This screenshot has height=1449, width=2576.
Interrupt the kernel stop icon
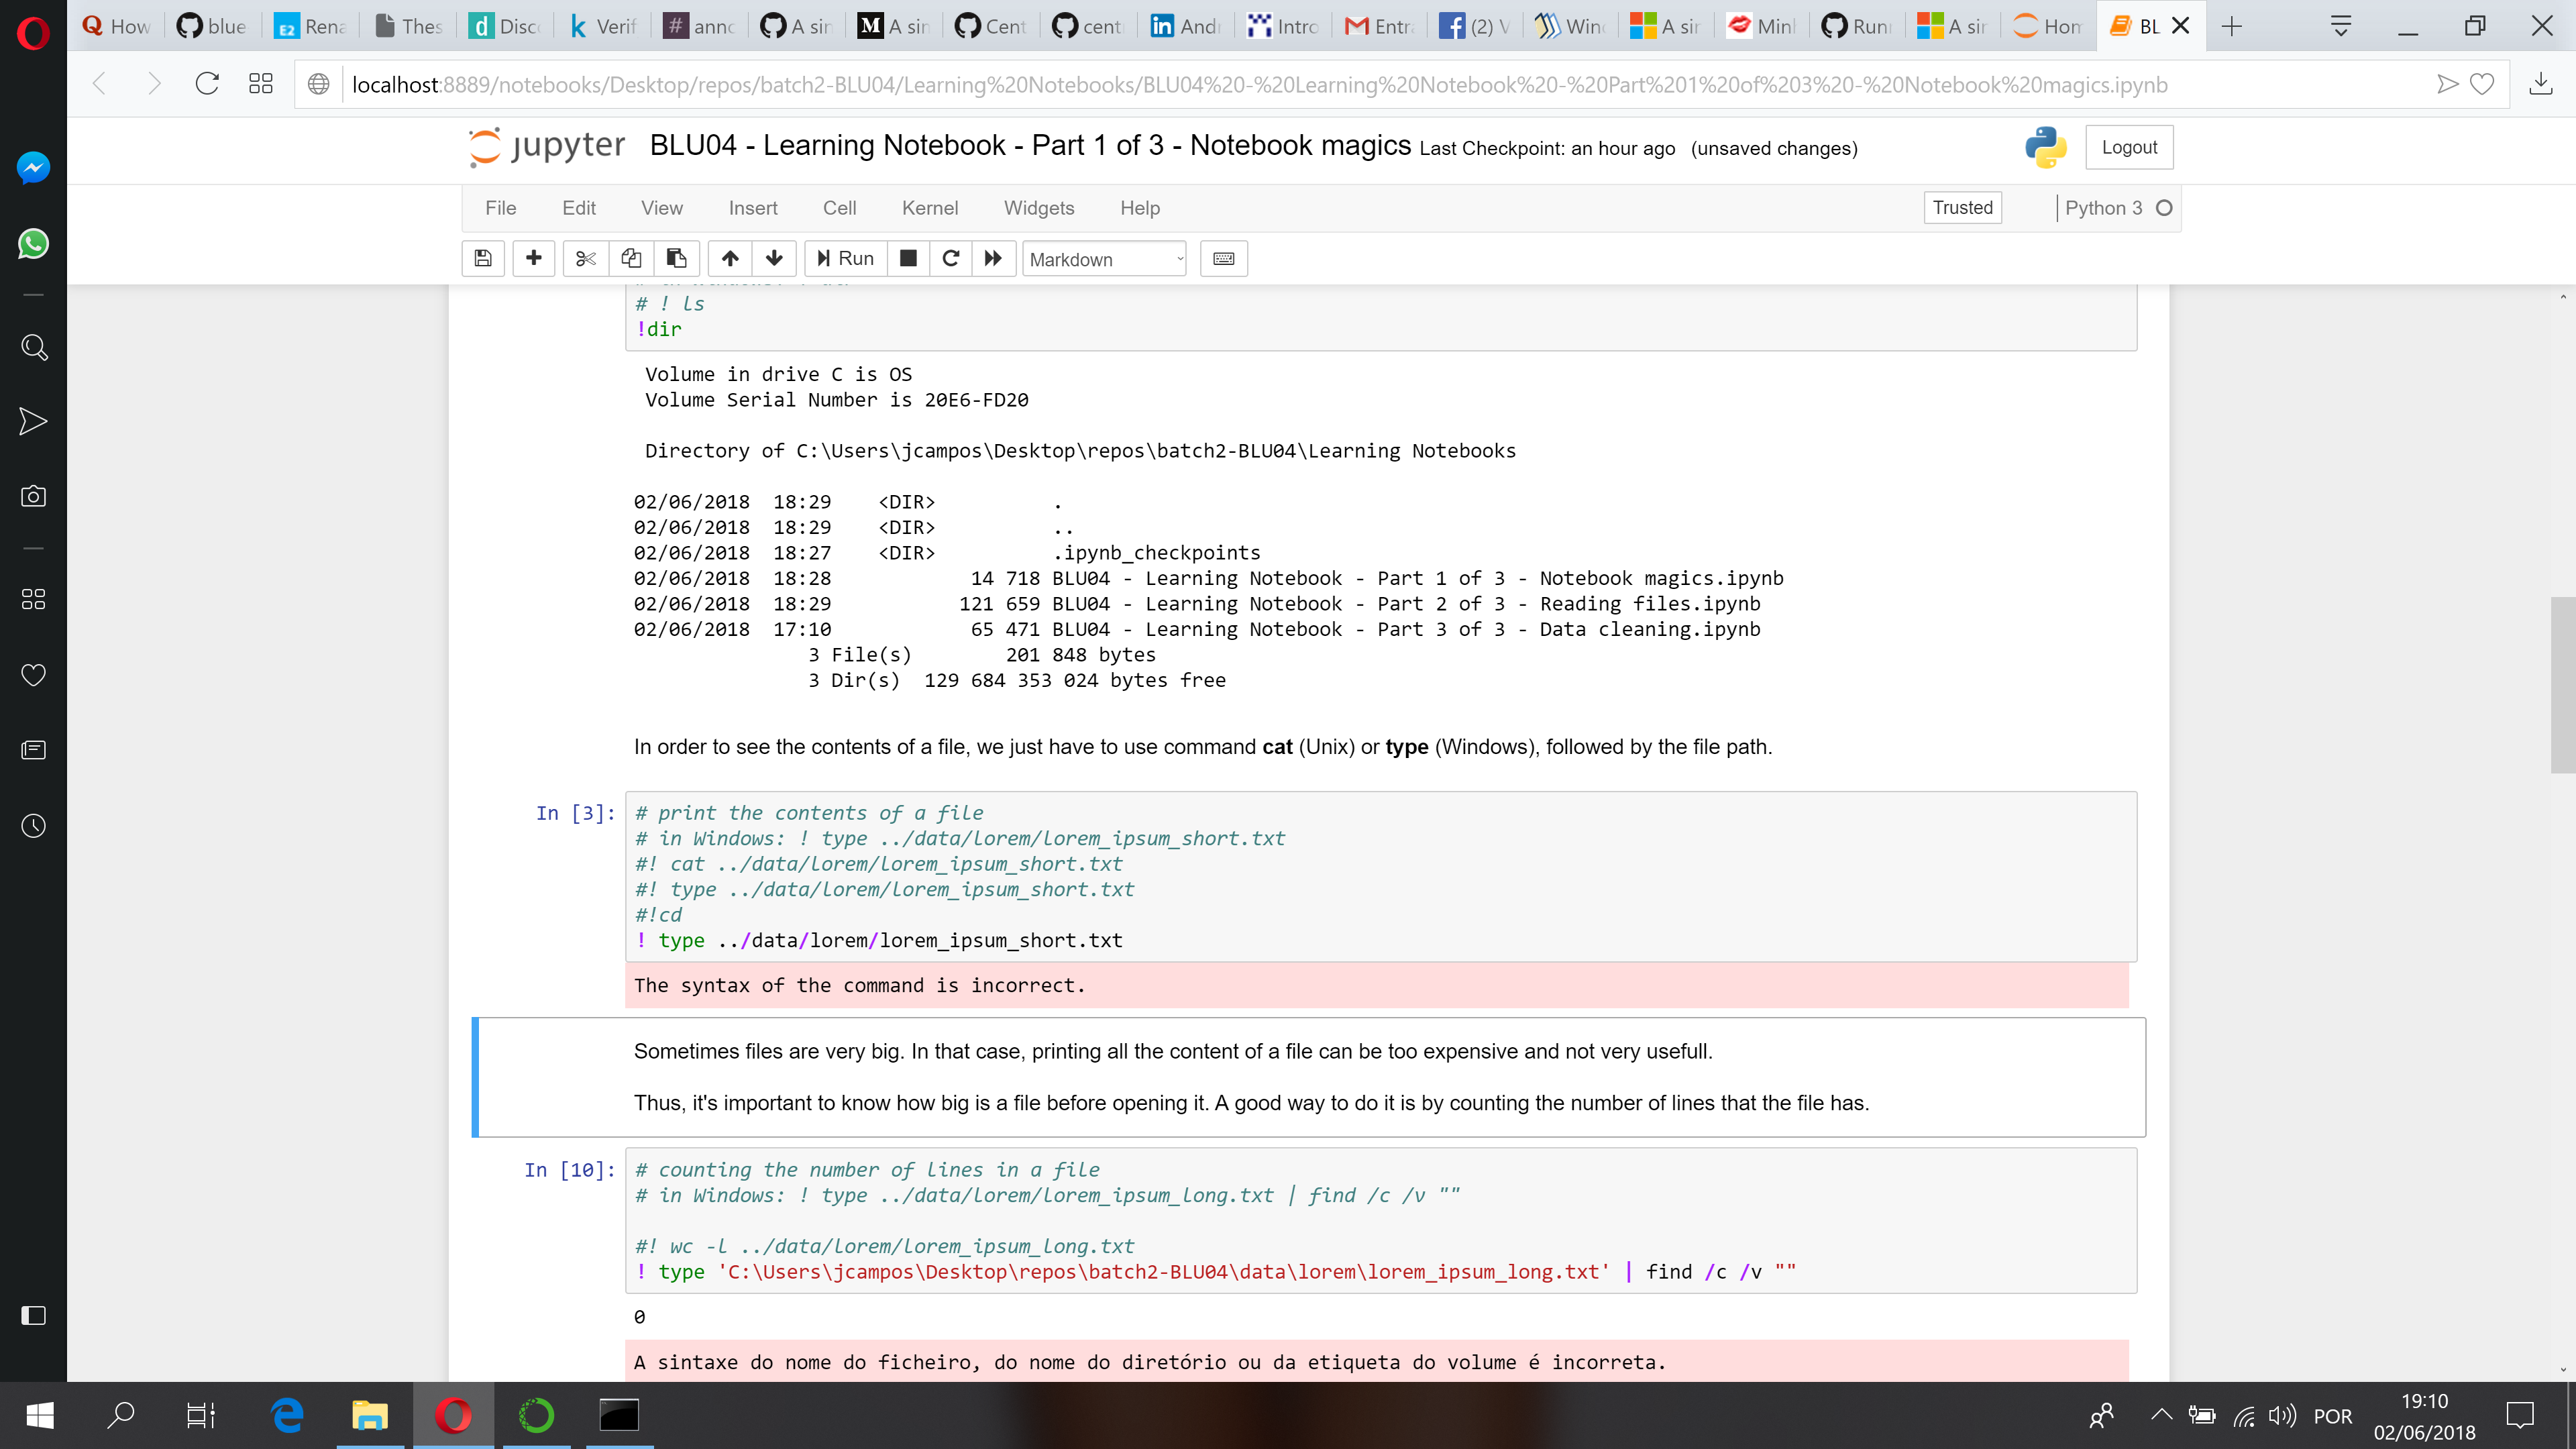point(908,258)
